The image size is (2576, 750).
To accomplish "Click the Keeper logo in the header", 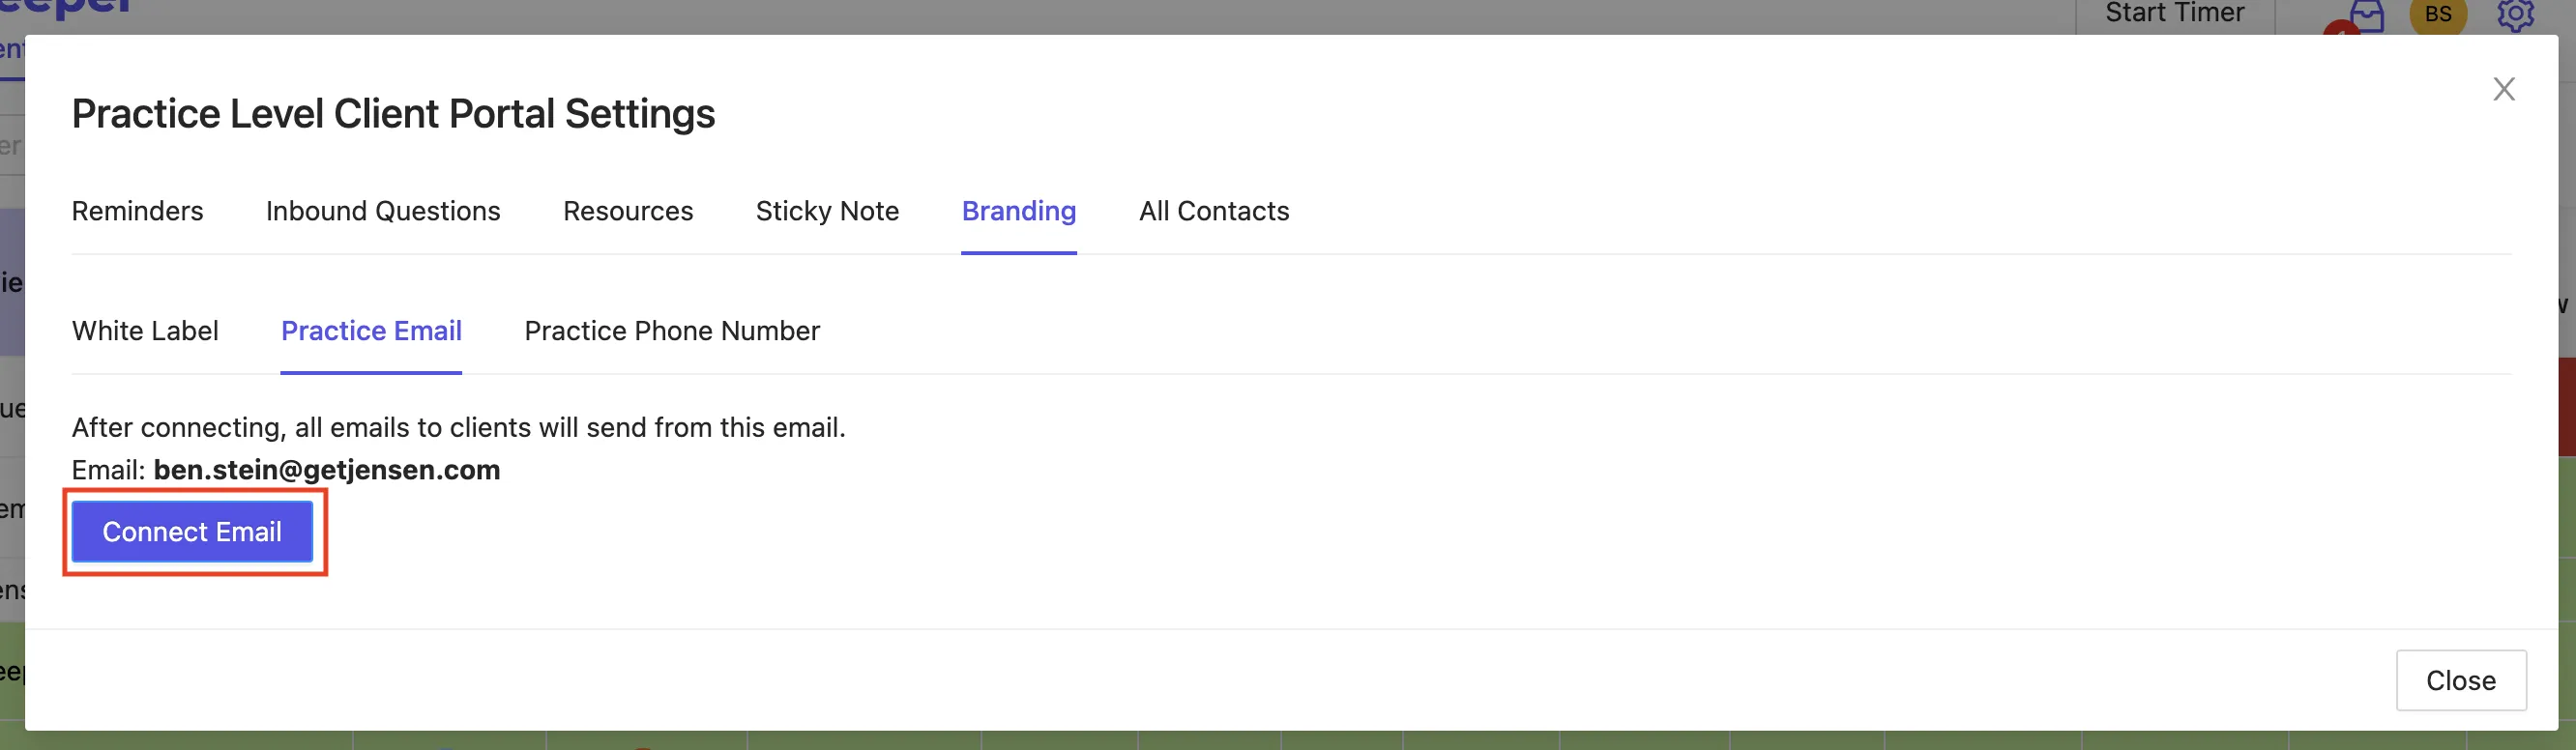I will (x=65, y=8).
